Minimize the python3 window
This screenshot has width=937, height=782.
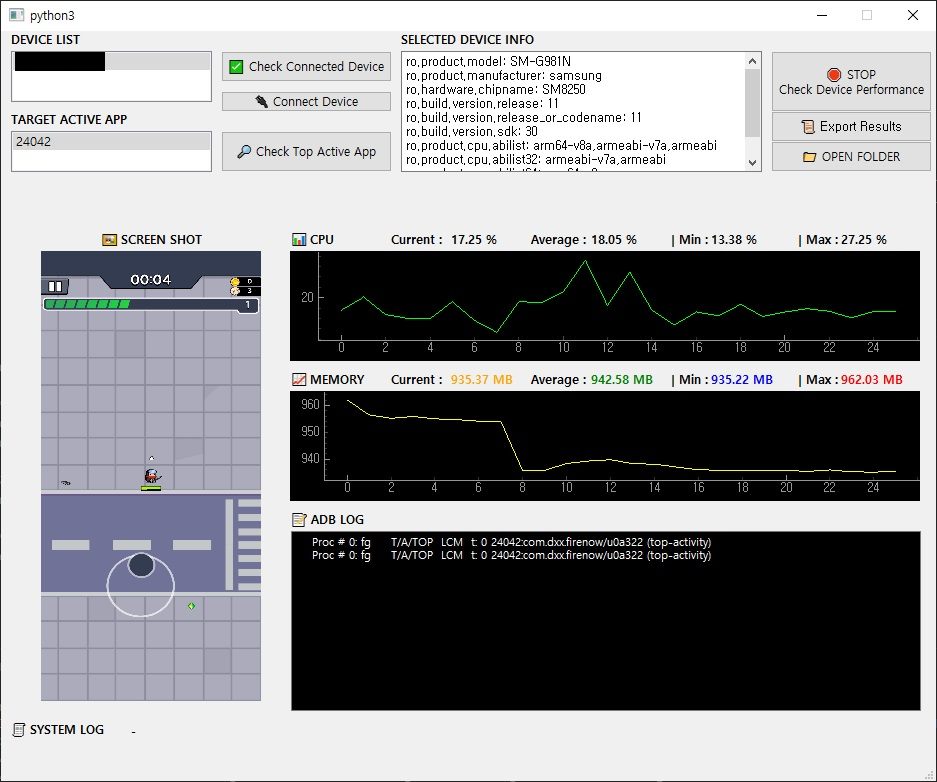click(822, 15)
